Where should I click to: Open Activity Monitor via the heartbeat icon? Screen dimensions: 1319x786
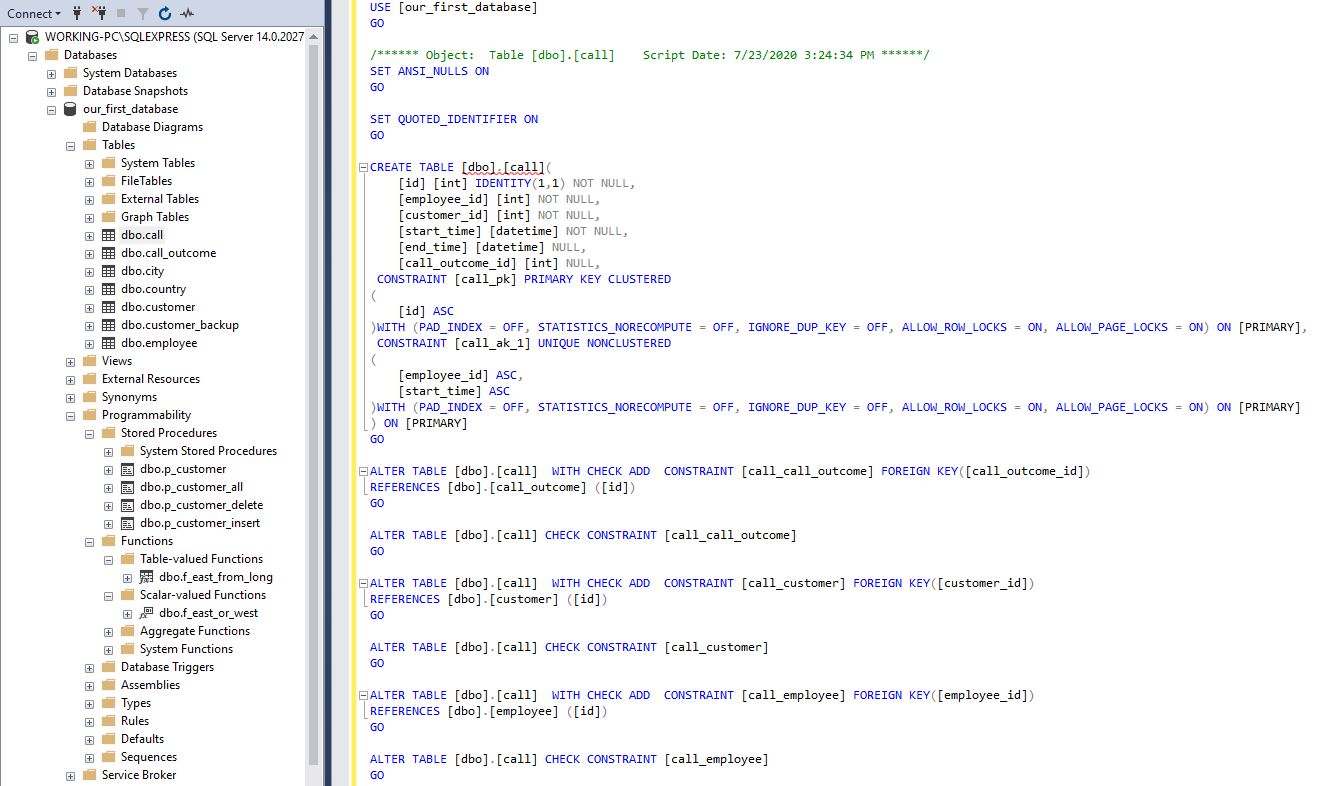(x=188, y=13)
